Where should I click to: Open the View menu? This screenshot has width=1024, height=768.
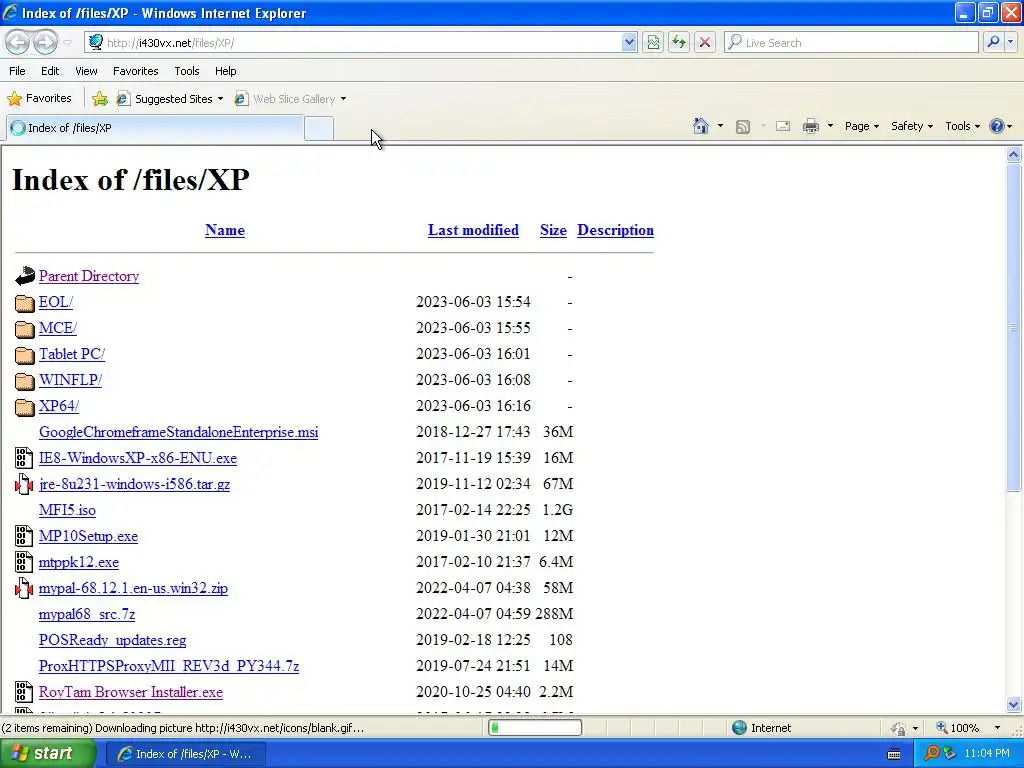[x=86, y=71]
